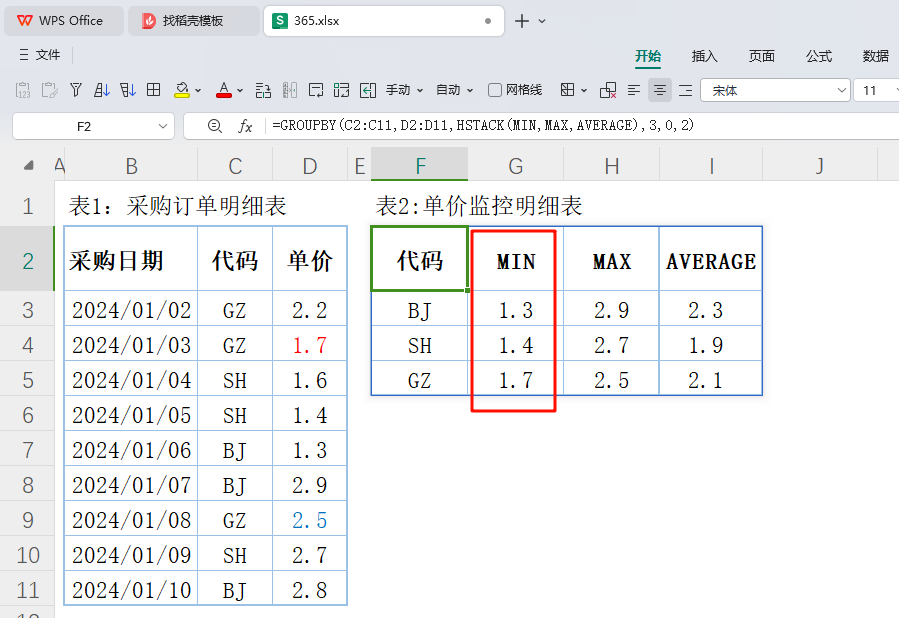Click the merge cells icon
Screen dimensions: 899x618
341,90
